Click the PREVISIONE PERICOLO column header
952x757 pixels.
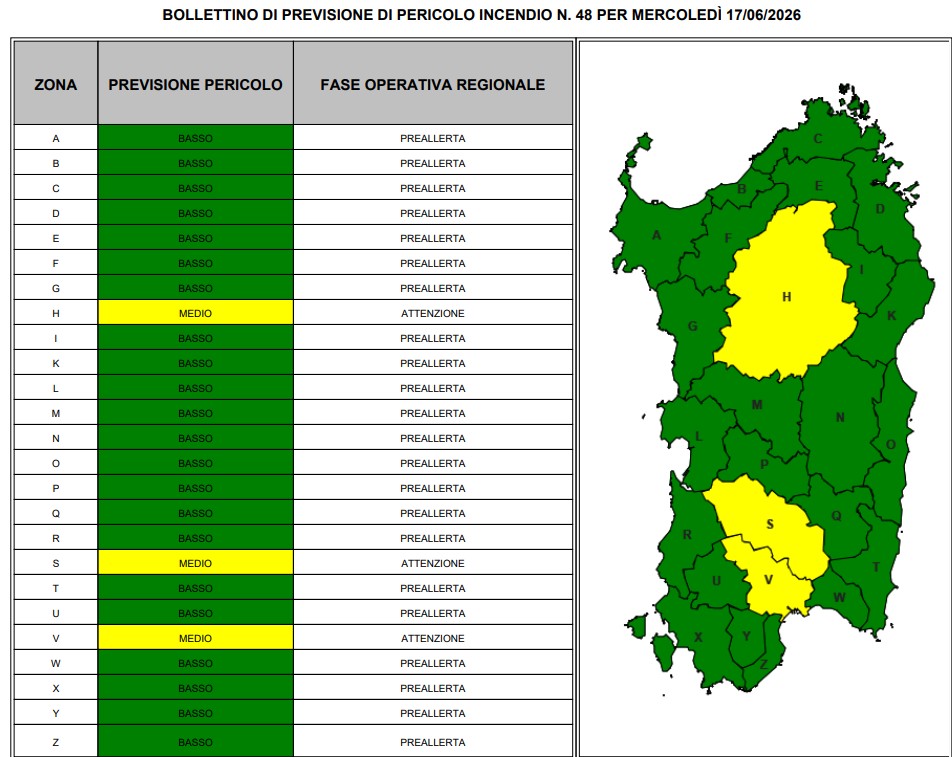click(196, 84)
